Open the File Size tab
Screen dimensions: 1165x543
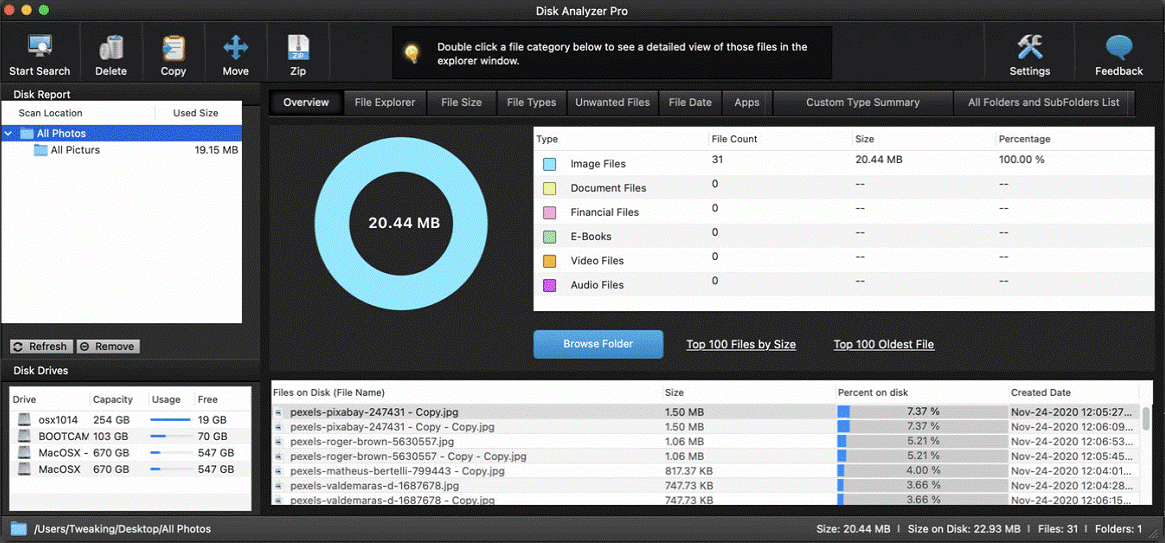[461, 103]
